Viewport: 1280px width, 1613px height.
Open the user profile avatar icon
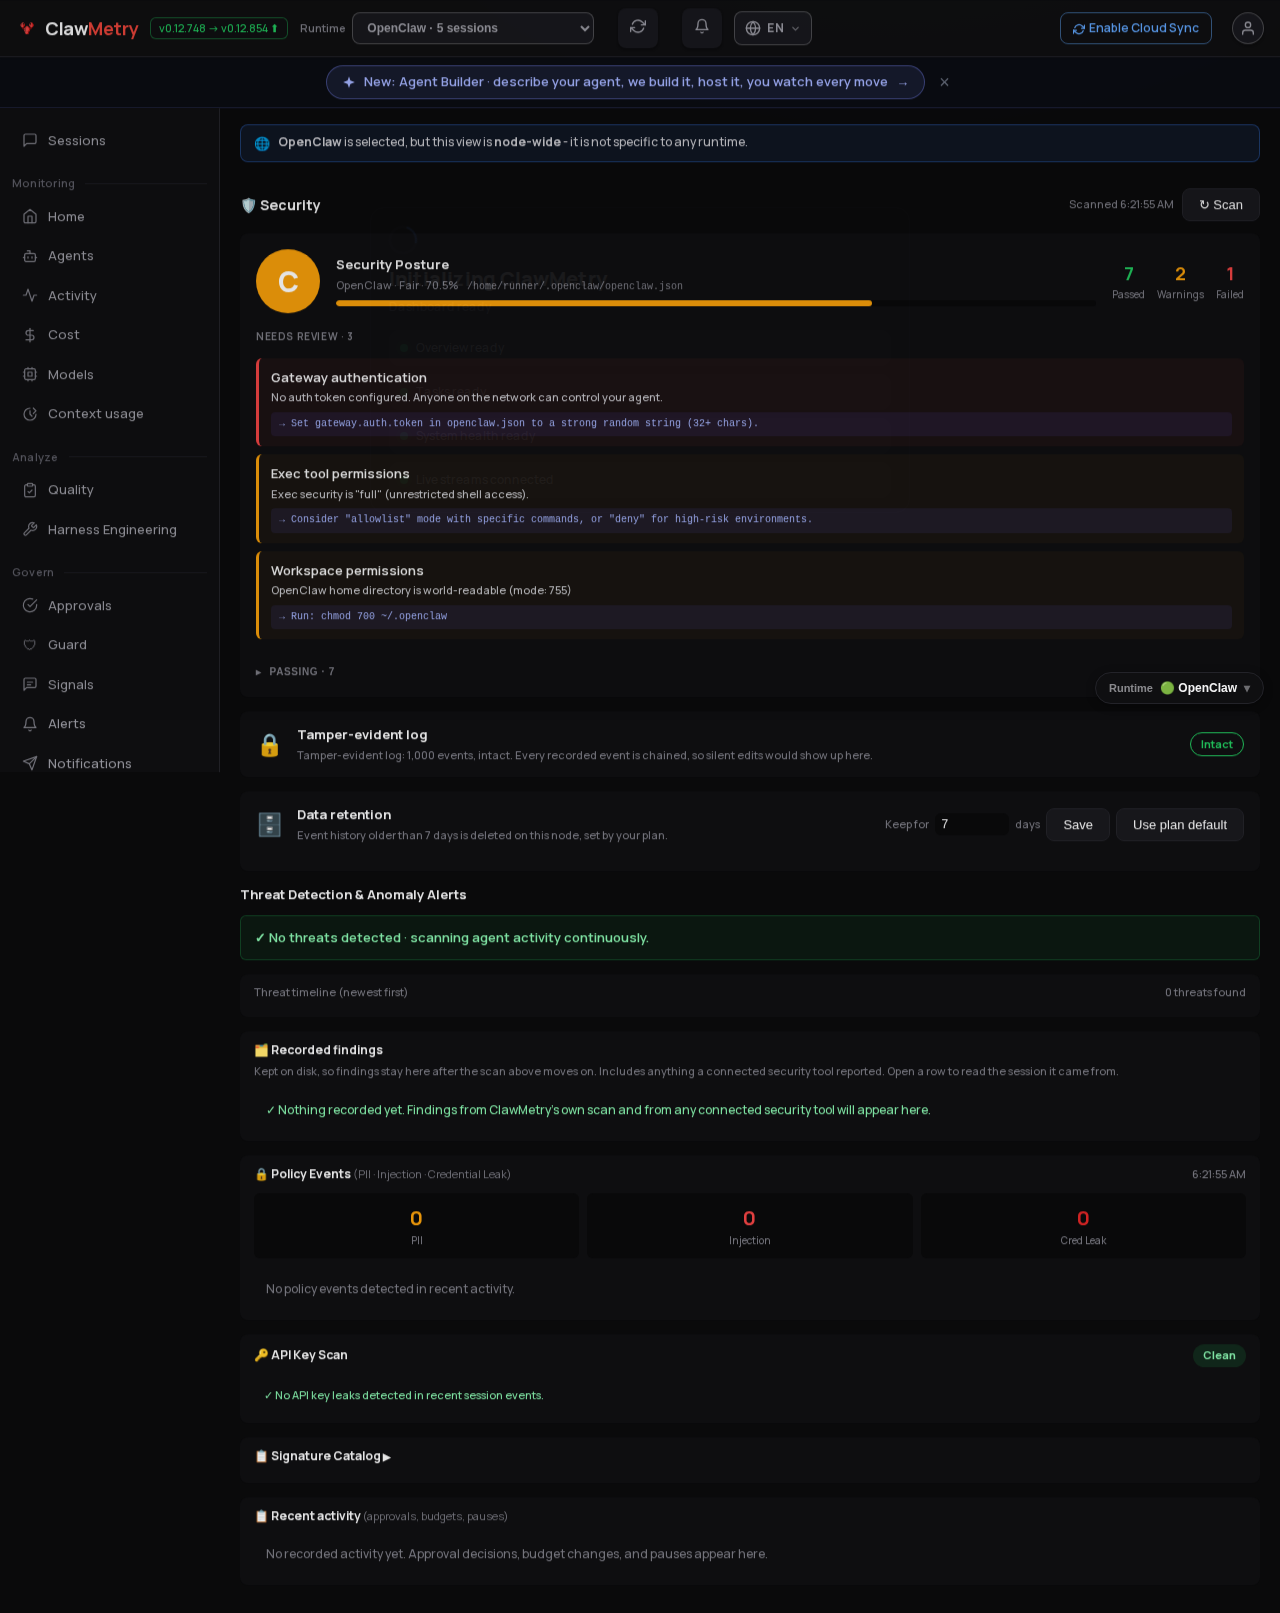1248,28
